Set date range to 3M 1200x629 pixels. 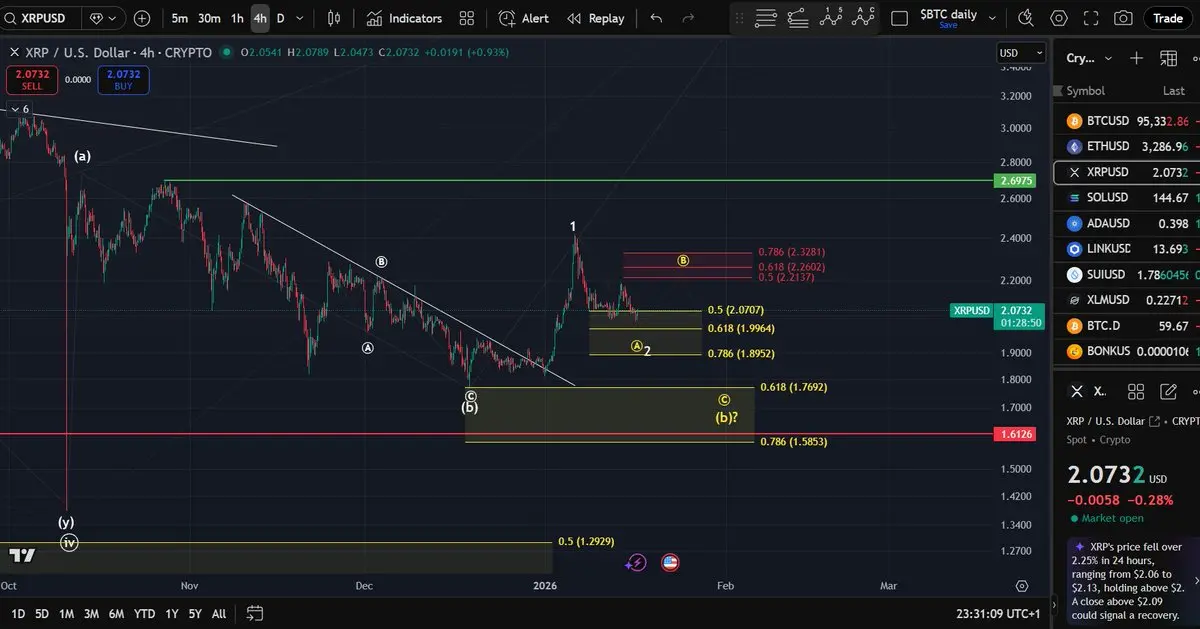(x=91, y=613)
